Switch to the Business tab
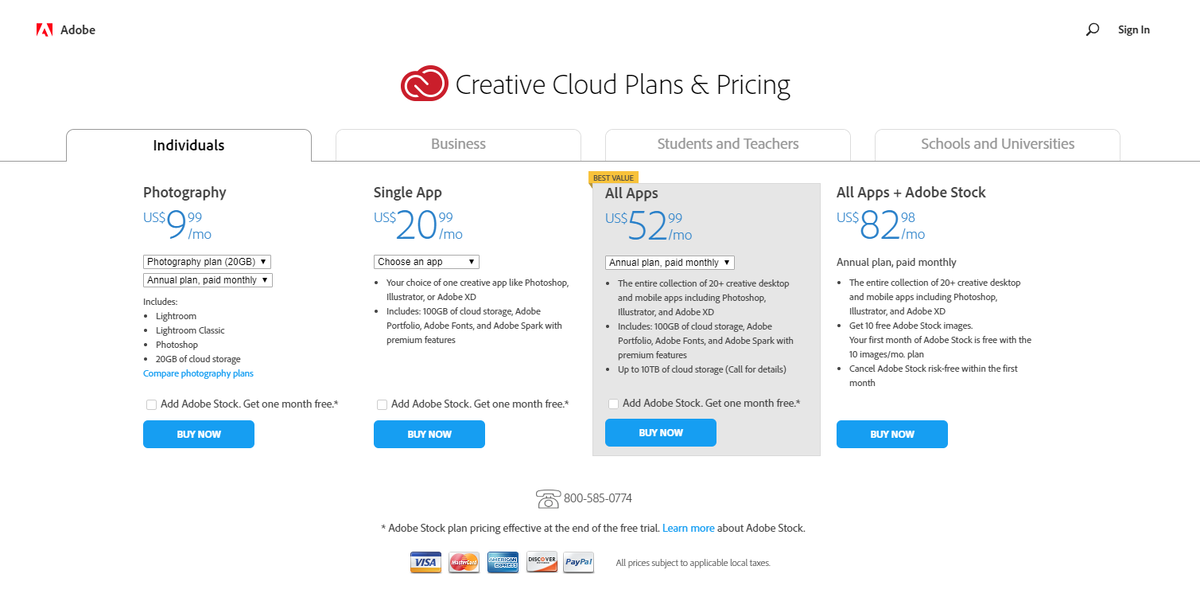The width and height of the screenshot is (1200, 605). (458, 144)
